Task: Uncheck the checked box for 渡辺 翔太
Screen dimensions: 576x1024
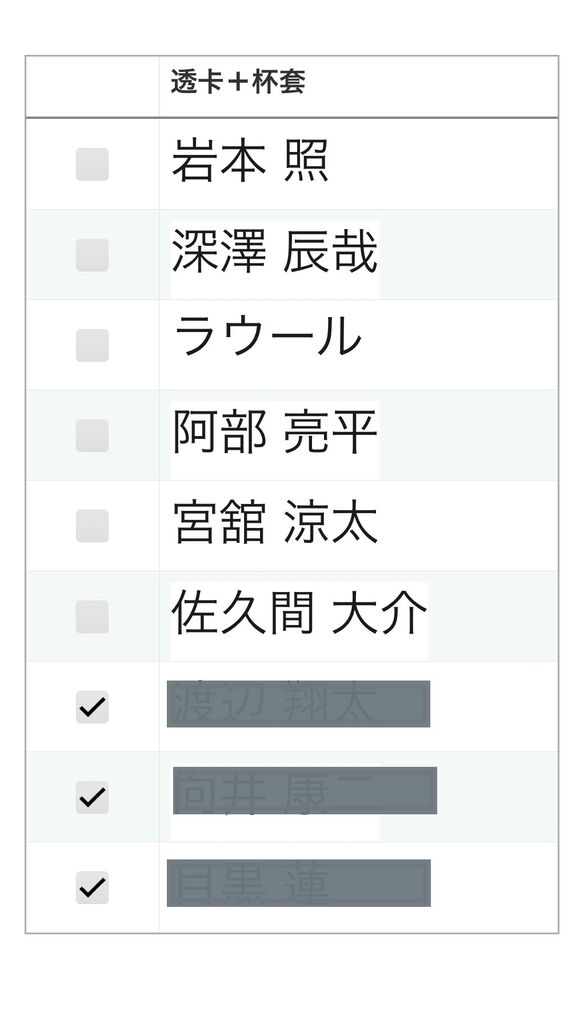Action: click(x=92, y=707)
